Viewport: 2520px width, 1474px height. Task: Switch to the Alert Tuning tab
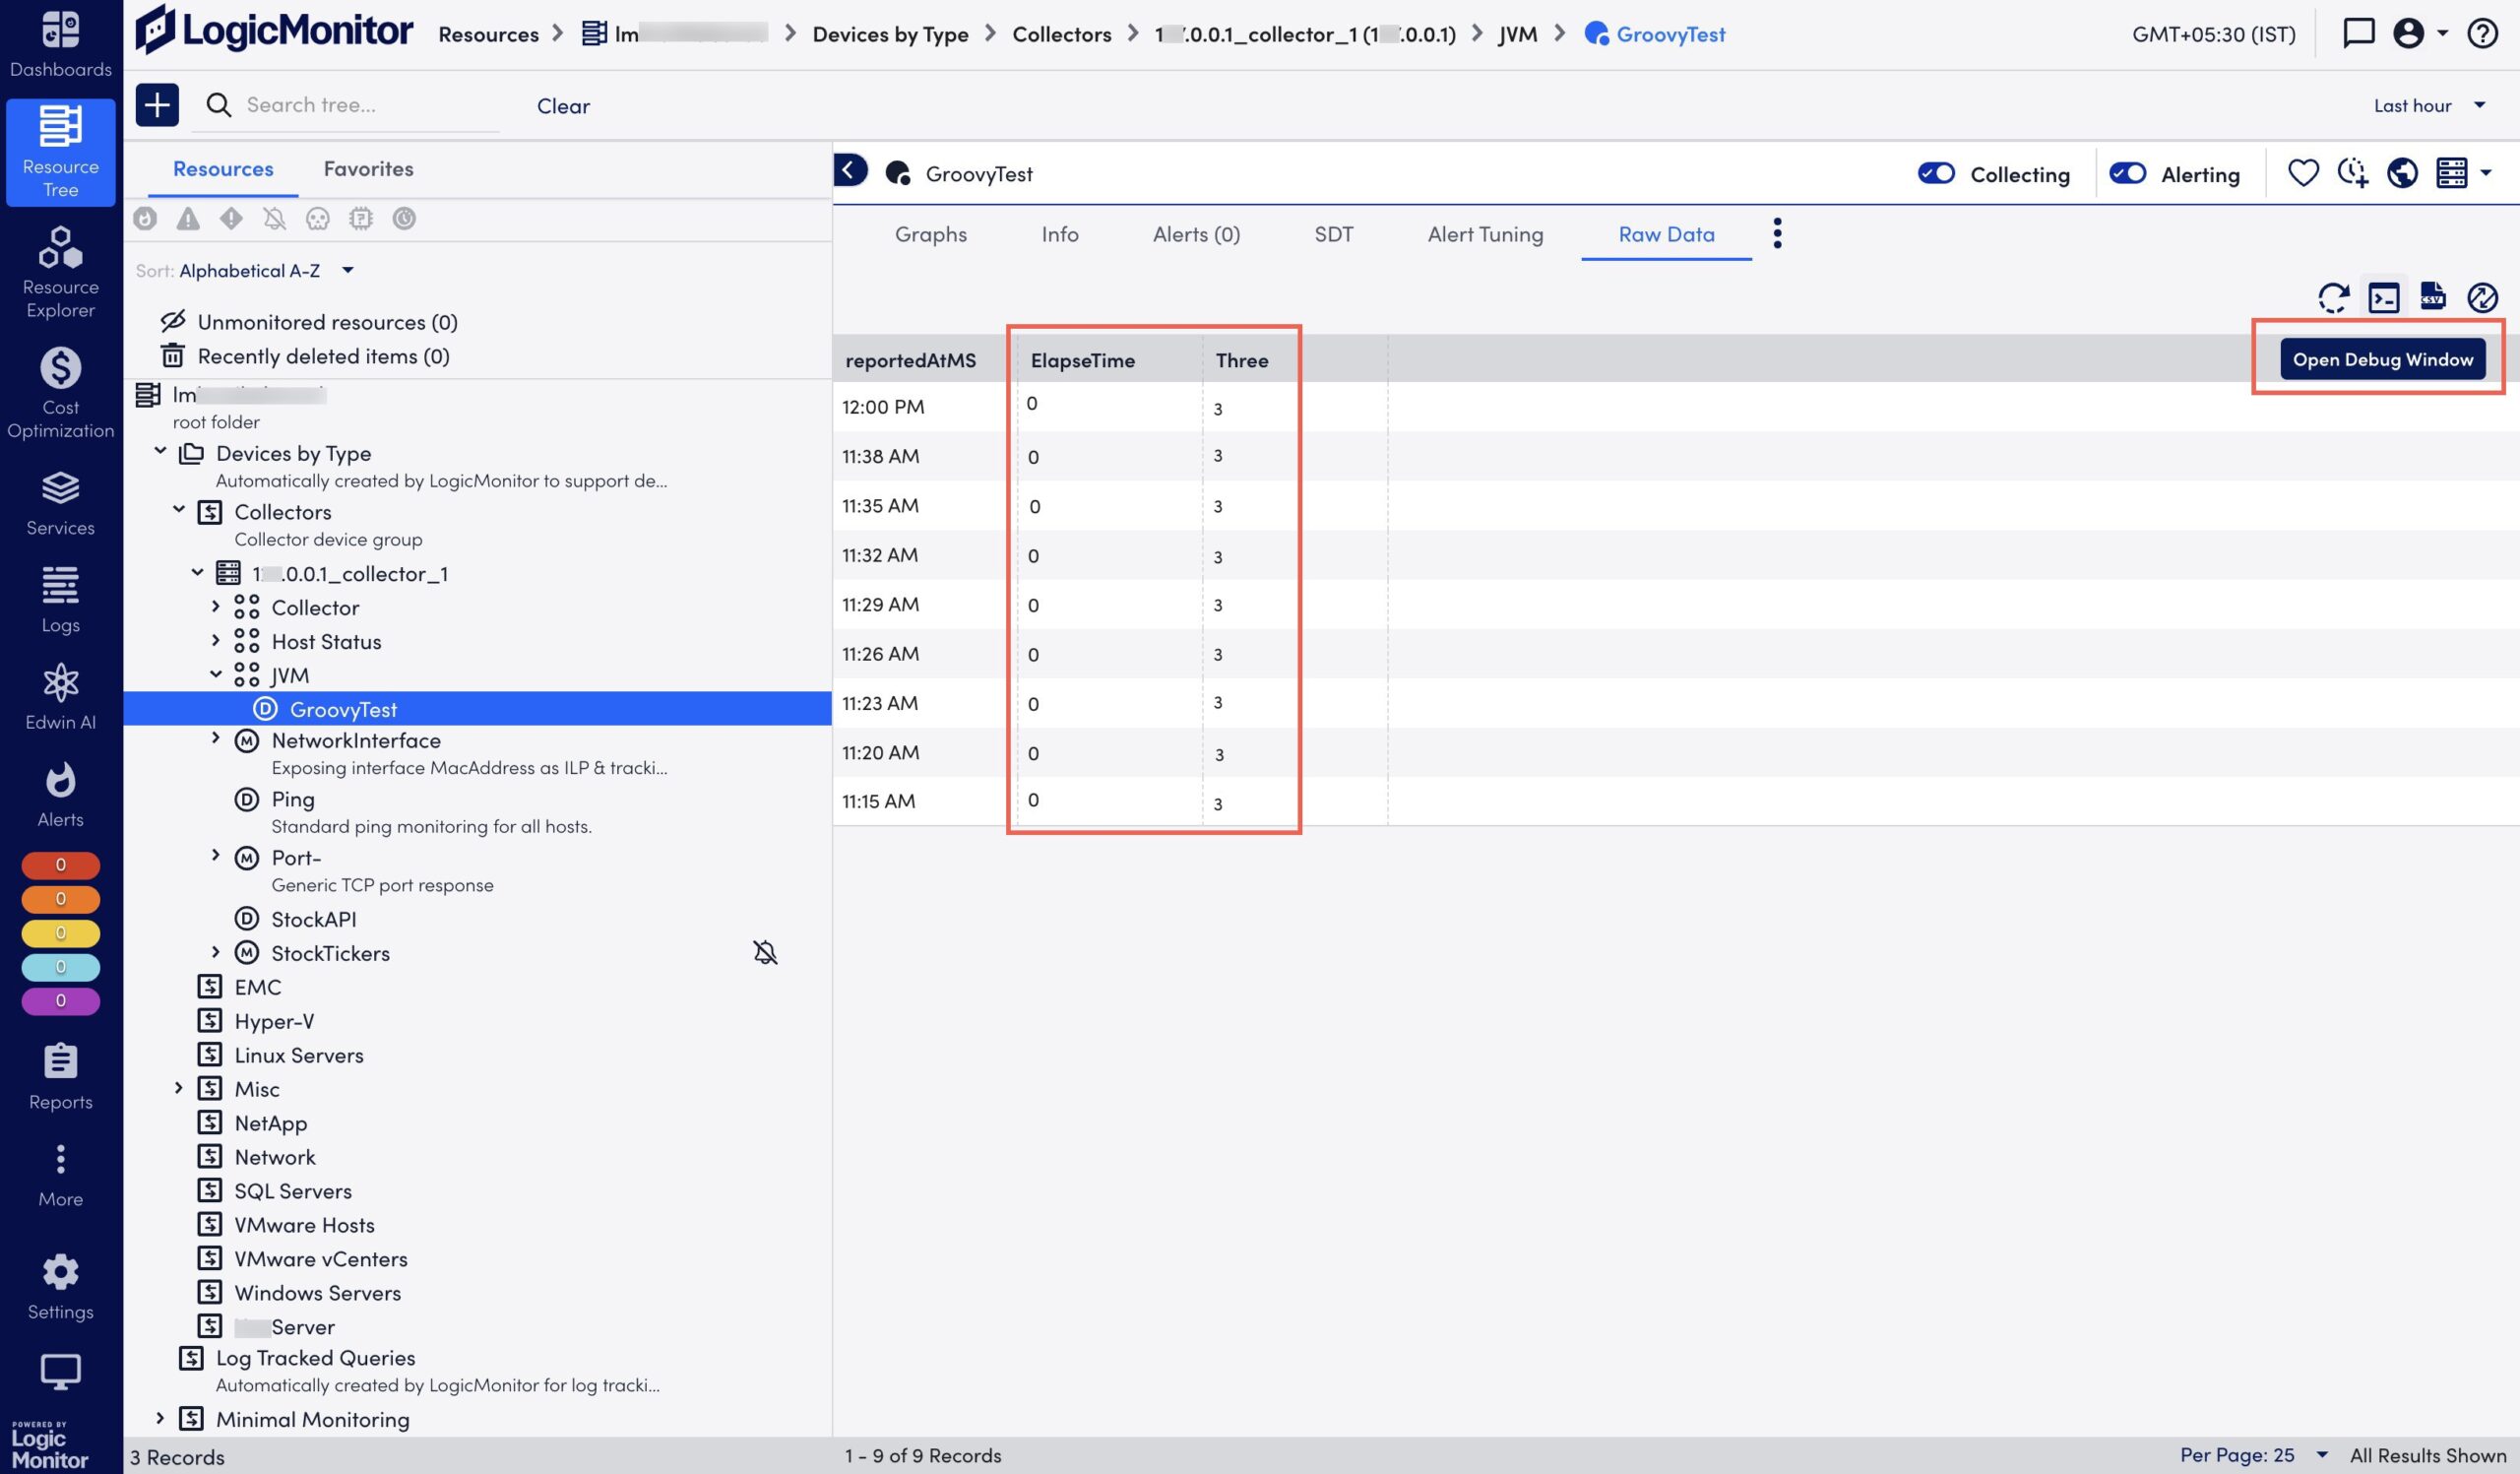coord(1484,234)
